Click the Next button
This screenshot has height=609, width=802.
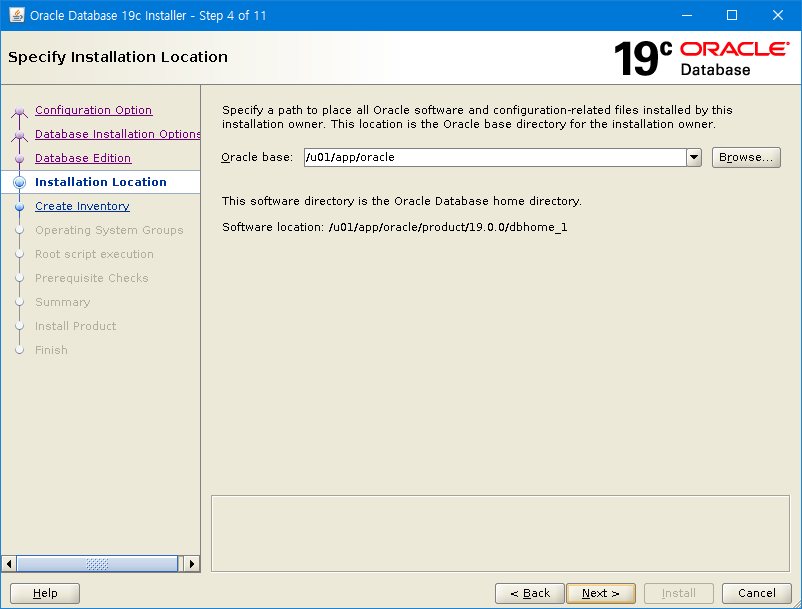pyautogui.click(x=600, y=593)
